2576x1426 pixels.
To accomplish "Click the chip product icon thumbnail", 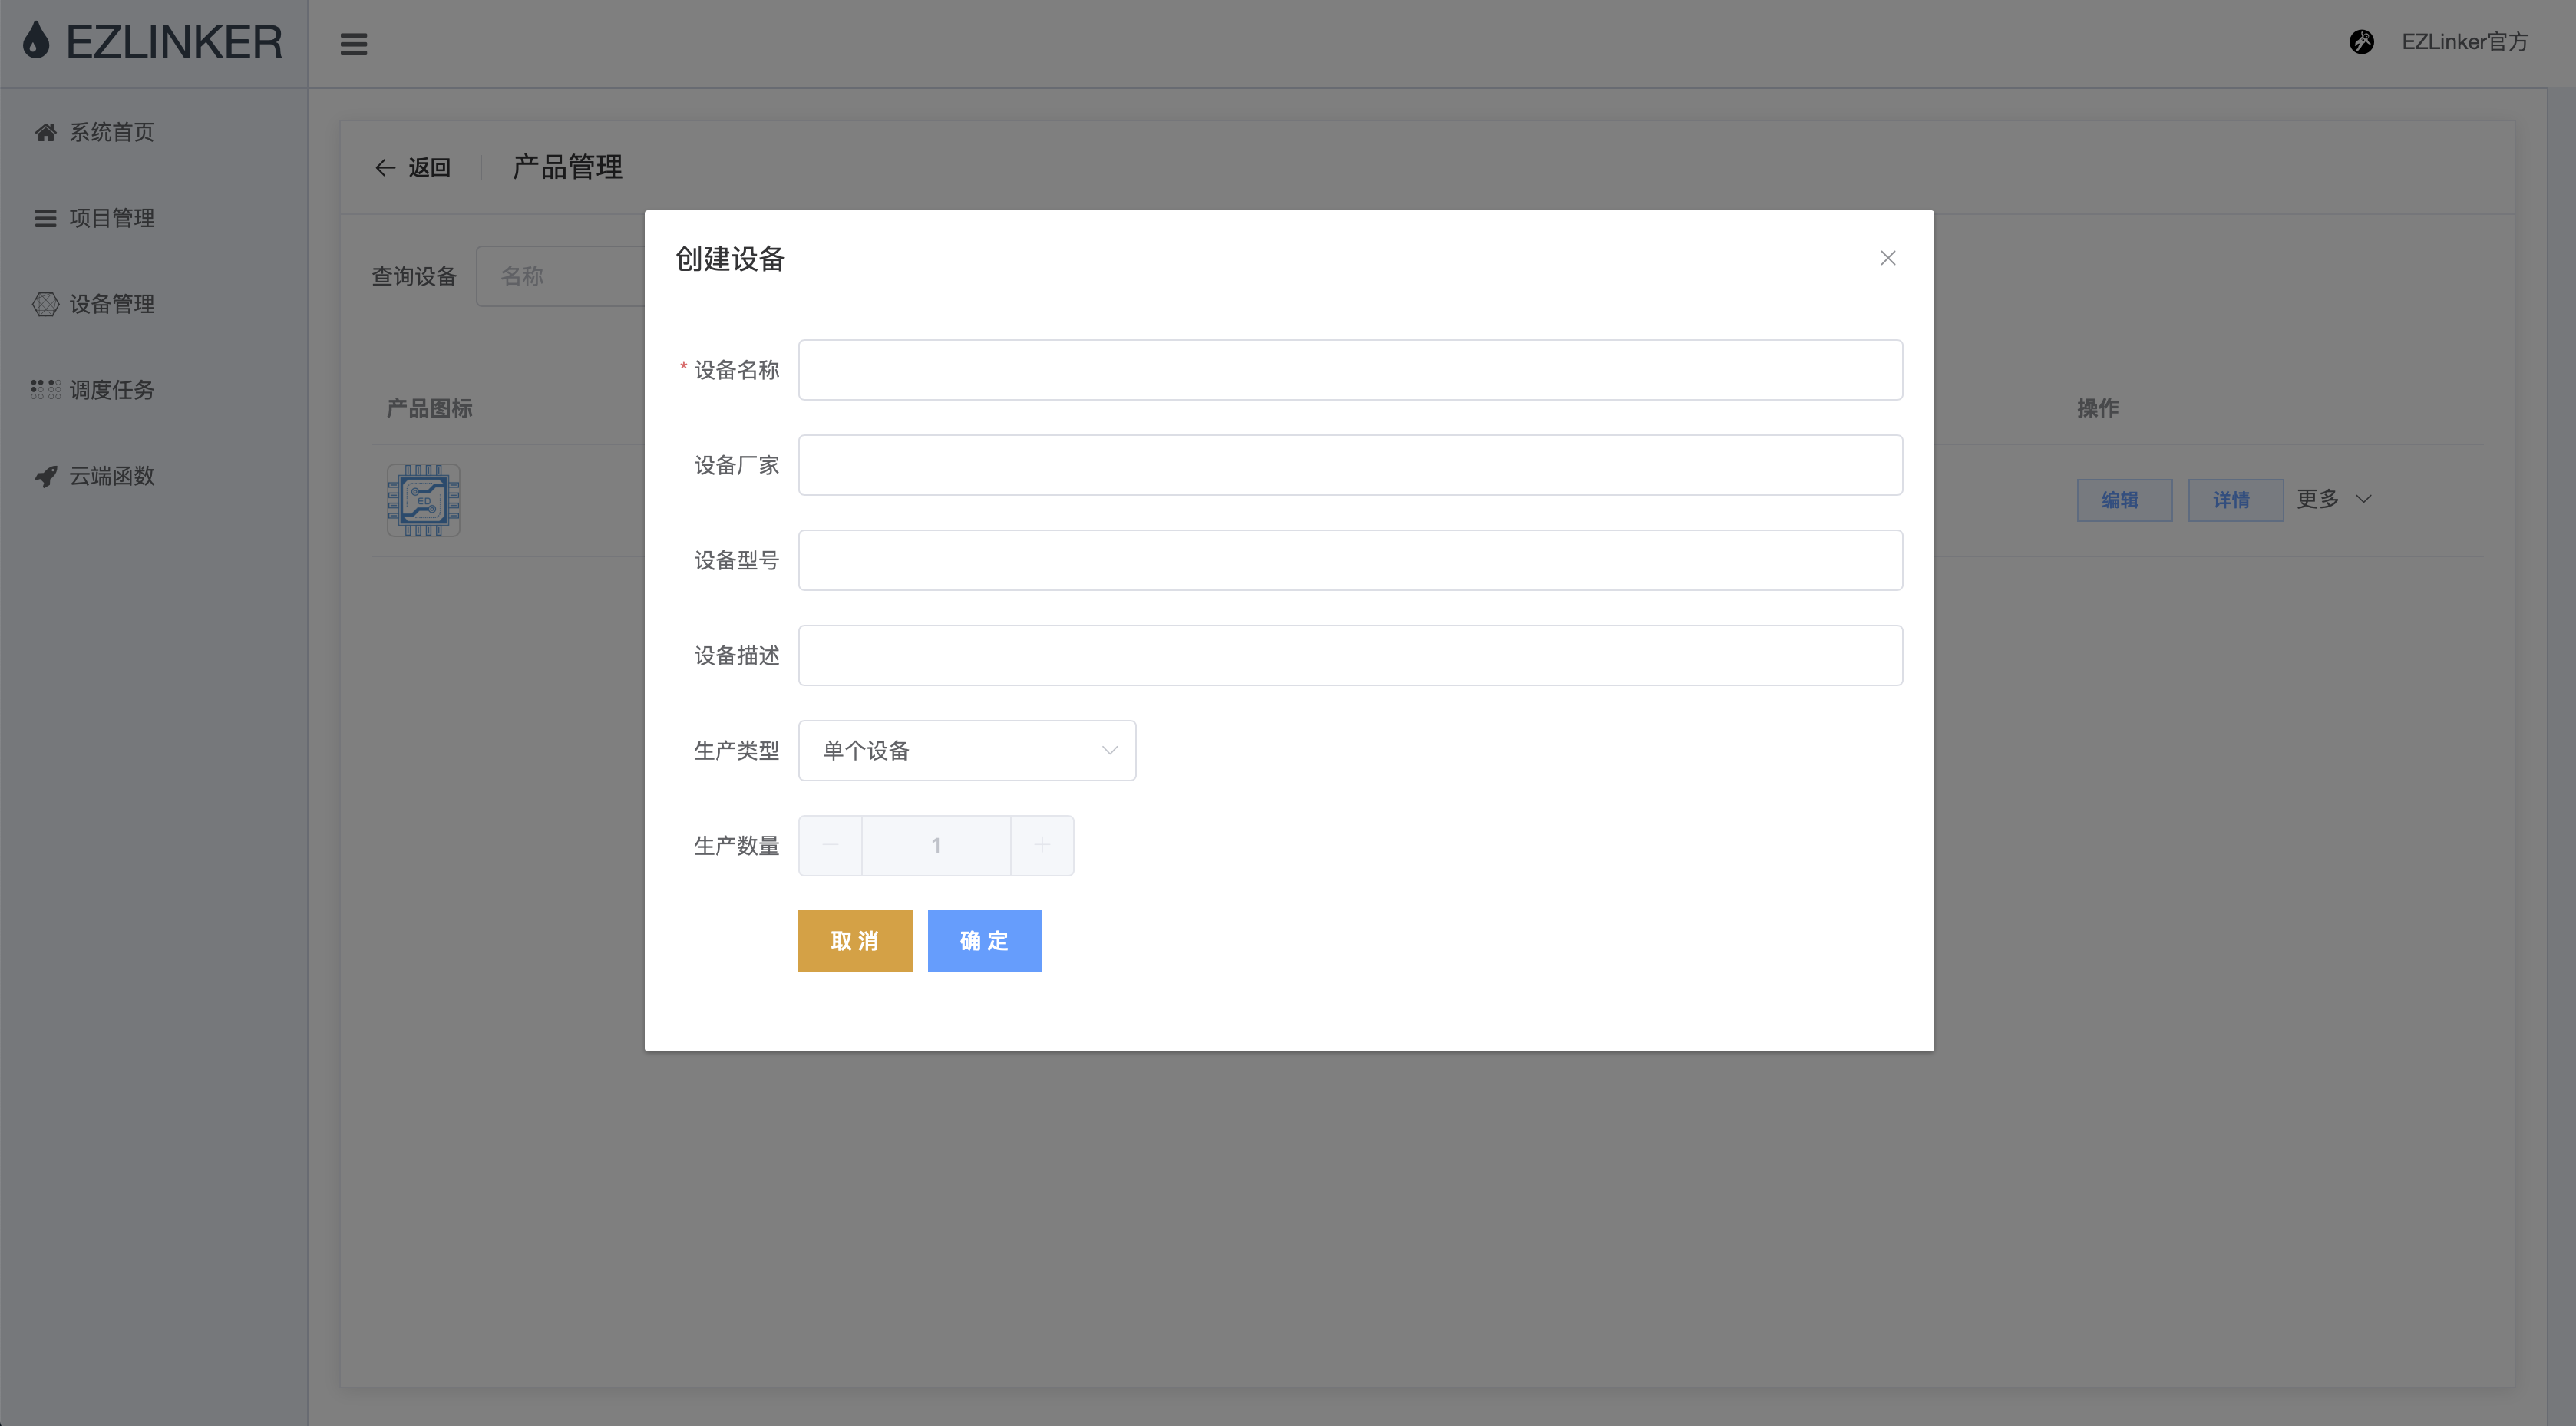I will point(423,500).
